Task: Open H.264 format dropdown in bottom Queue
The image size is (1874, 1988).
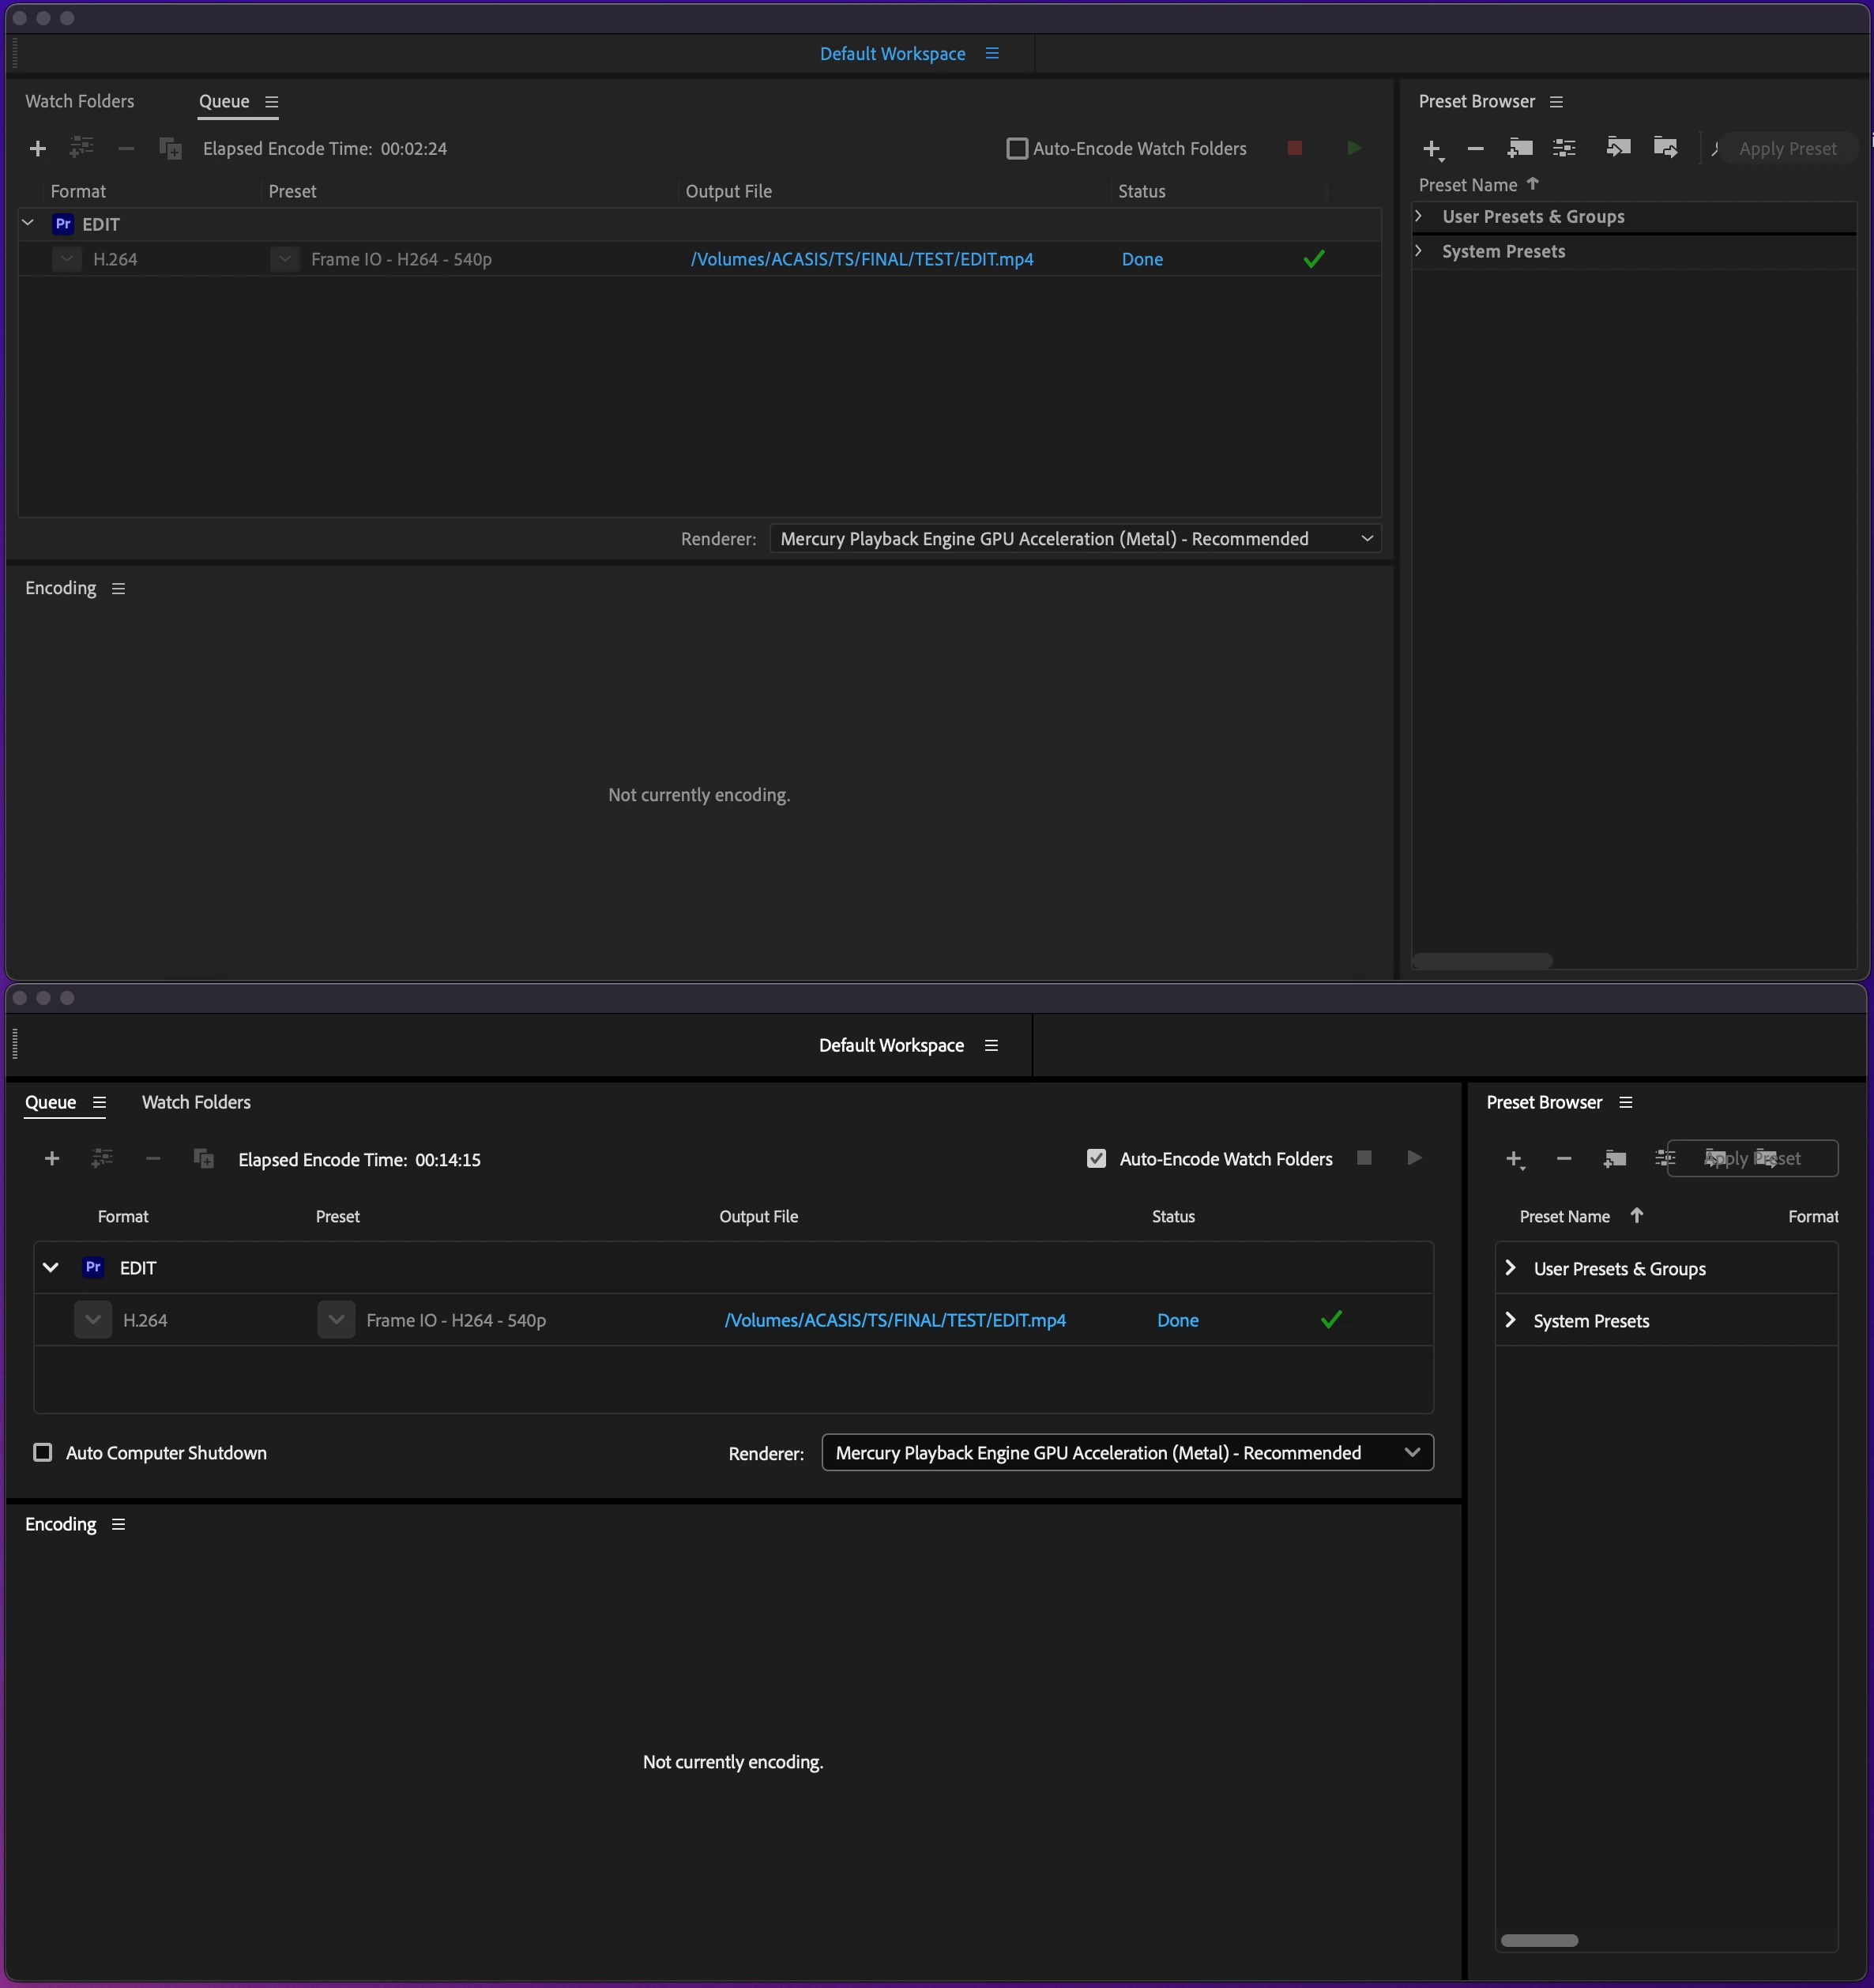Action: (x=93, y=1320)
